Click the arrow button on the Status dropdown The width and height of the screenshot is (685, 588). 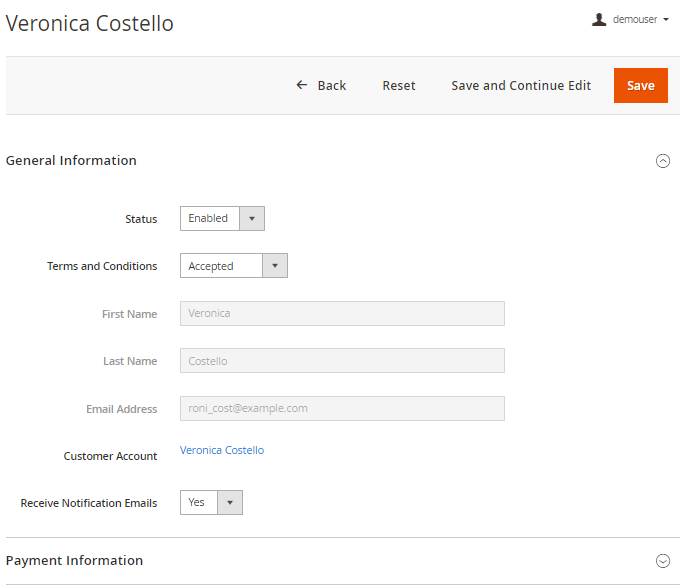tap(252, 218)
